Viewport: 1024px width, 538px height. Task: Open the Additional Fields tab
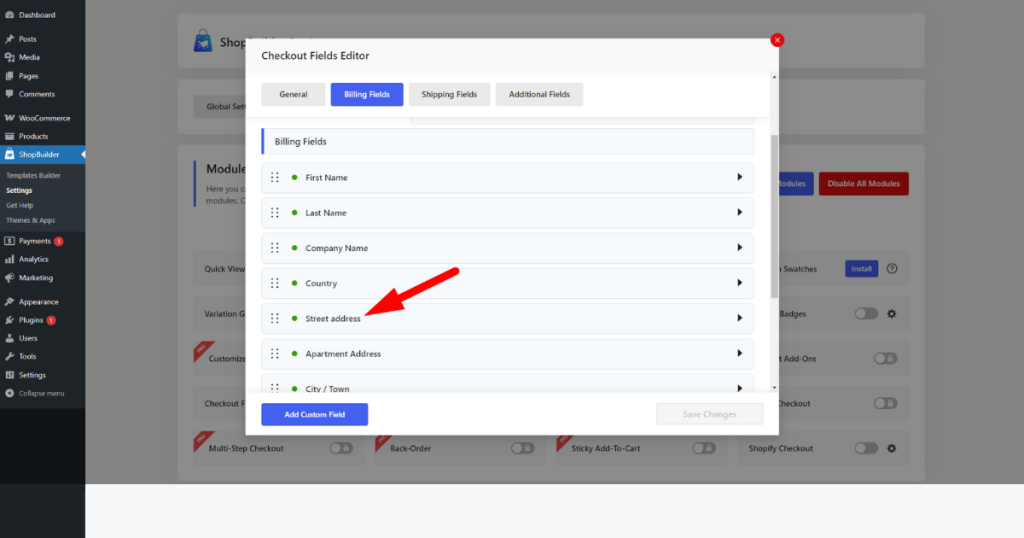click(x=539, y=95)
